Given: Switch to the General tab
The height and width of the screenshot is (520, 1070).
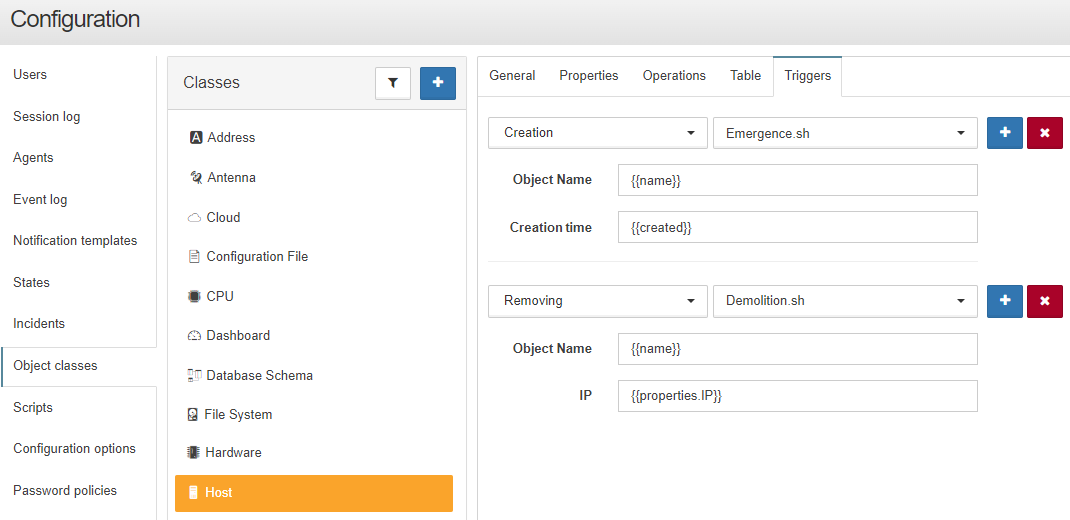Looking at the screenshot, I should (512, 76).
